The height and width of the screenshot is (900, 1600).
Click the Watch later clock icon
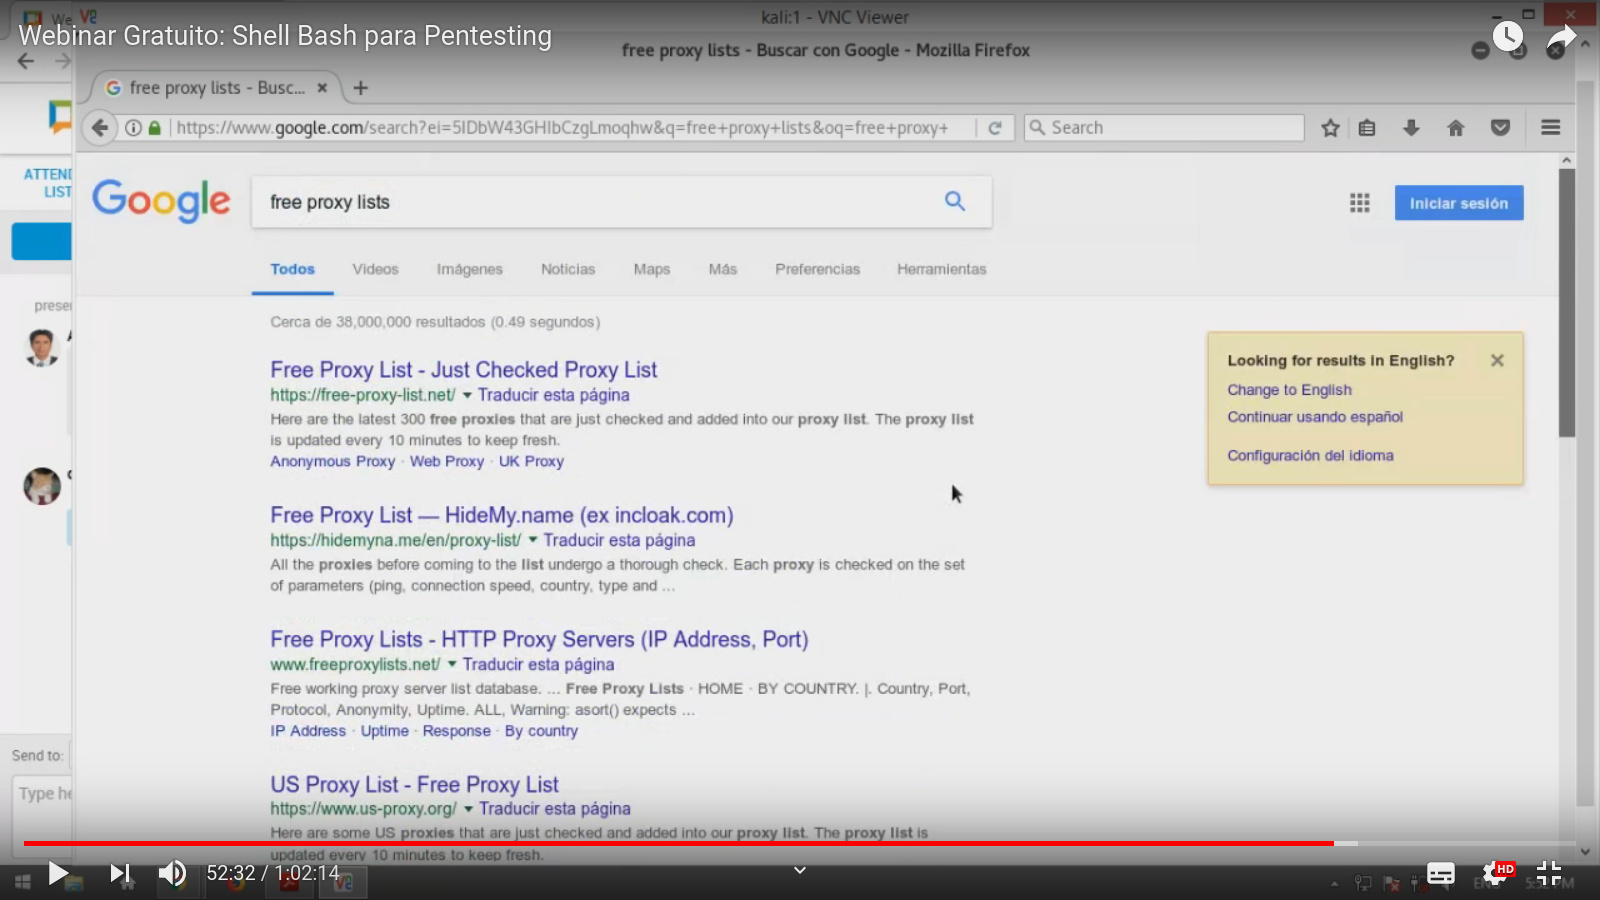pyautogui.click(x=1508, y=37)
